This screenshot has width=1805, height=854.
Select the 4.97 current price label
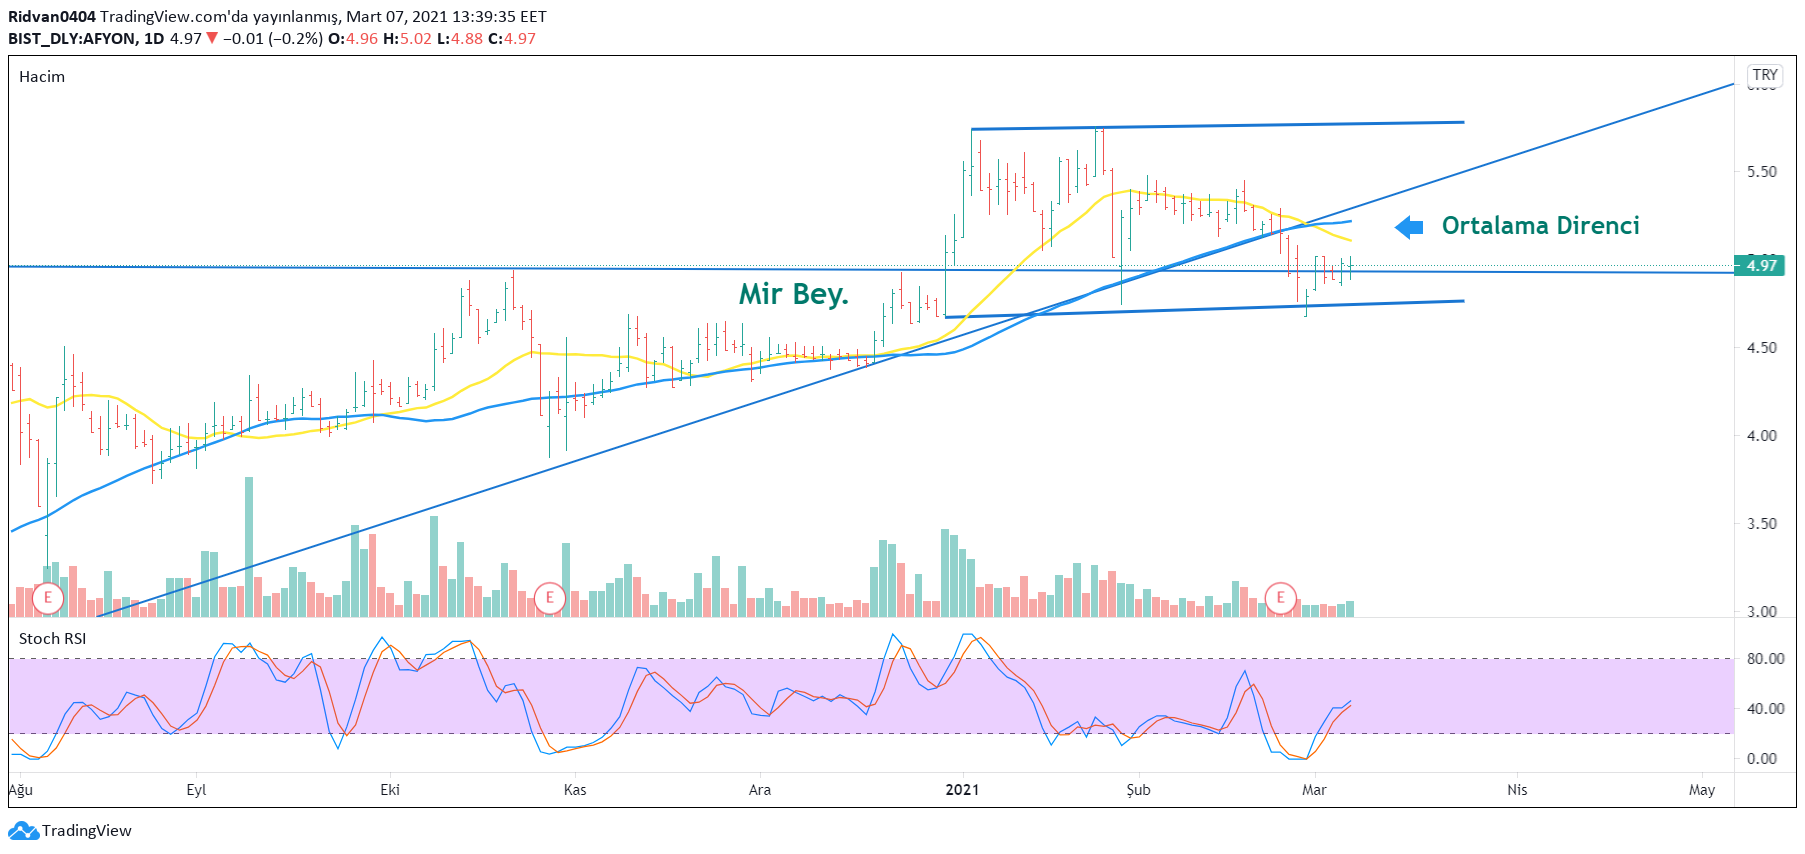tap(1761, 265)
